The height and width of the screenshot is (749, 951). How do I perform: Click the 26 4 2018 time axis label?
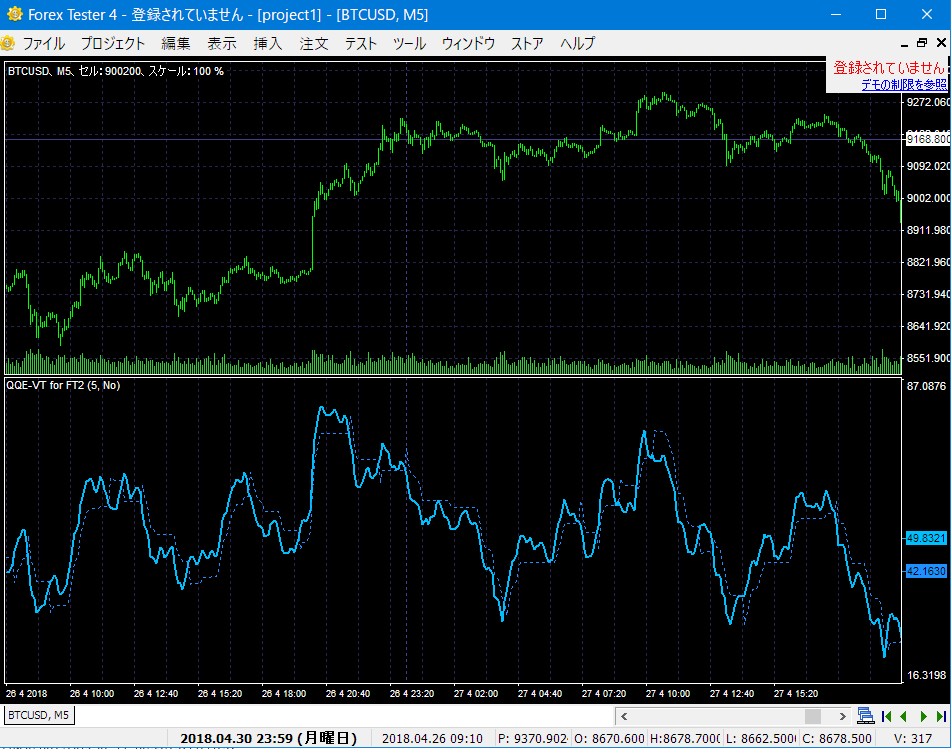coord(26,693)
